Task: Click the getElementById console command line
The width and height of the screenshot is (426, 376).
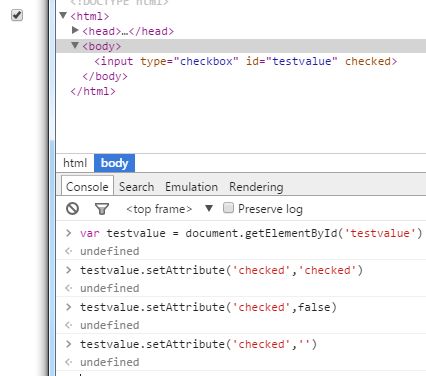Action: click(x=251, y=233)
